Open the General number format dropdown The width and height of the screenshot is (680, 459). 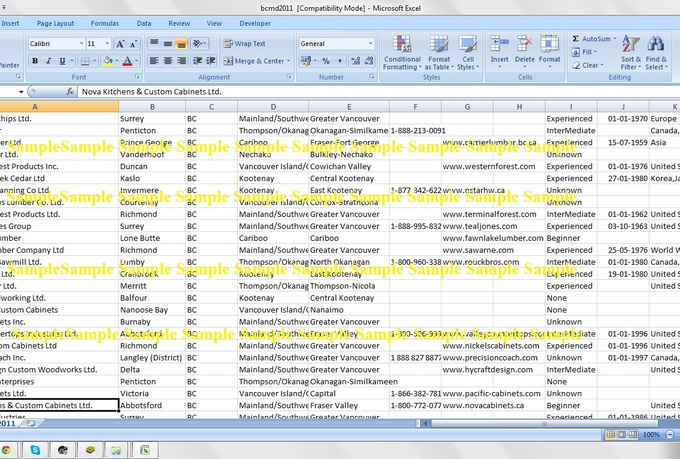tap(370, 44)
